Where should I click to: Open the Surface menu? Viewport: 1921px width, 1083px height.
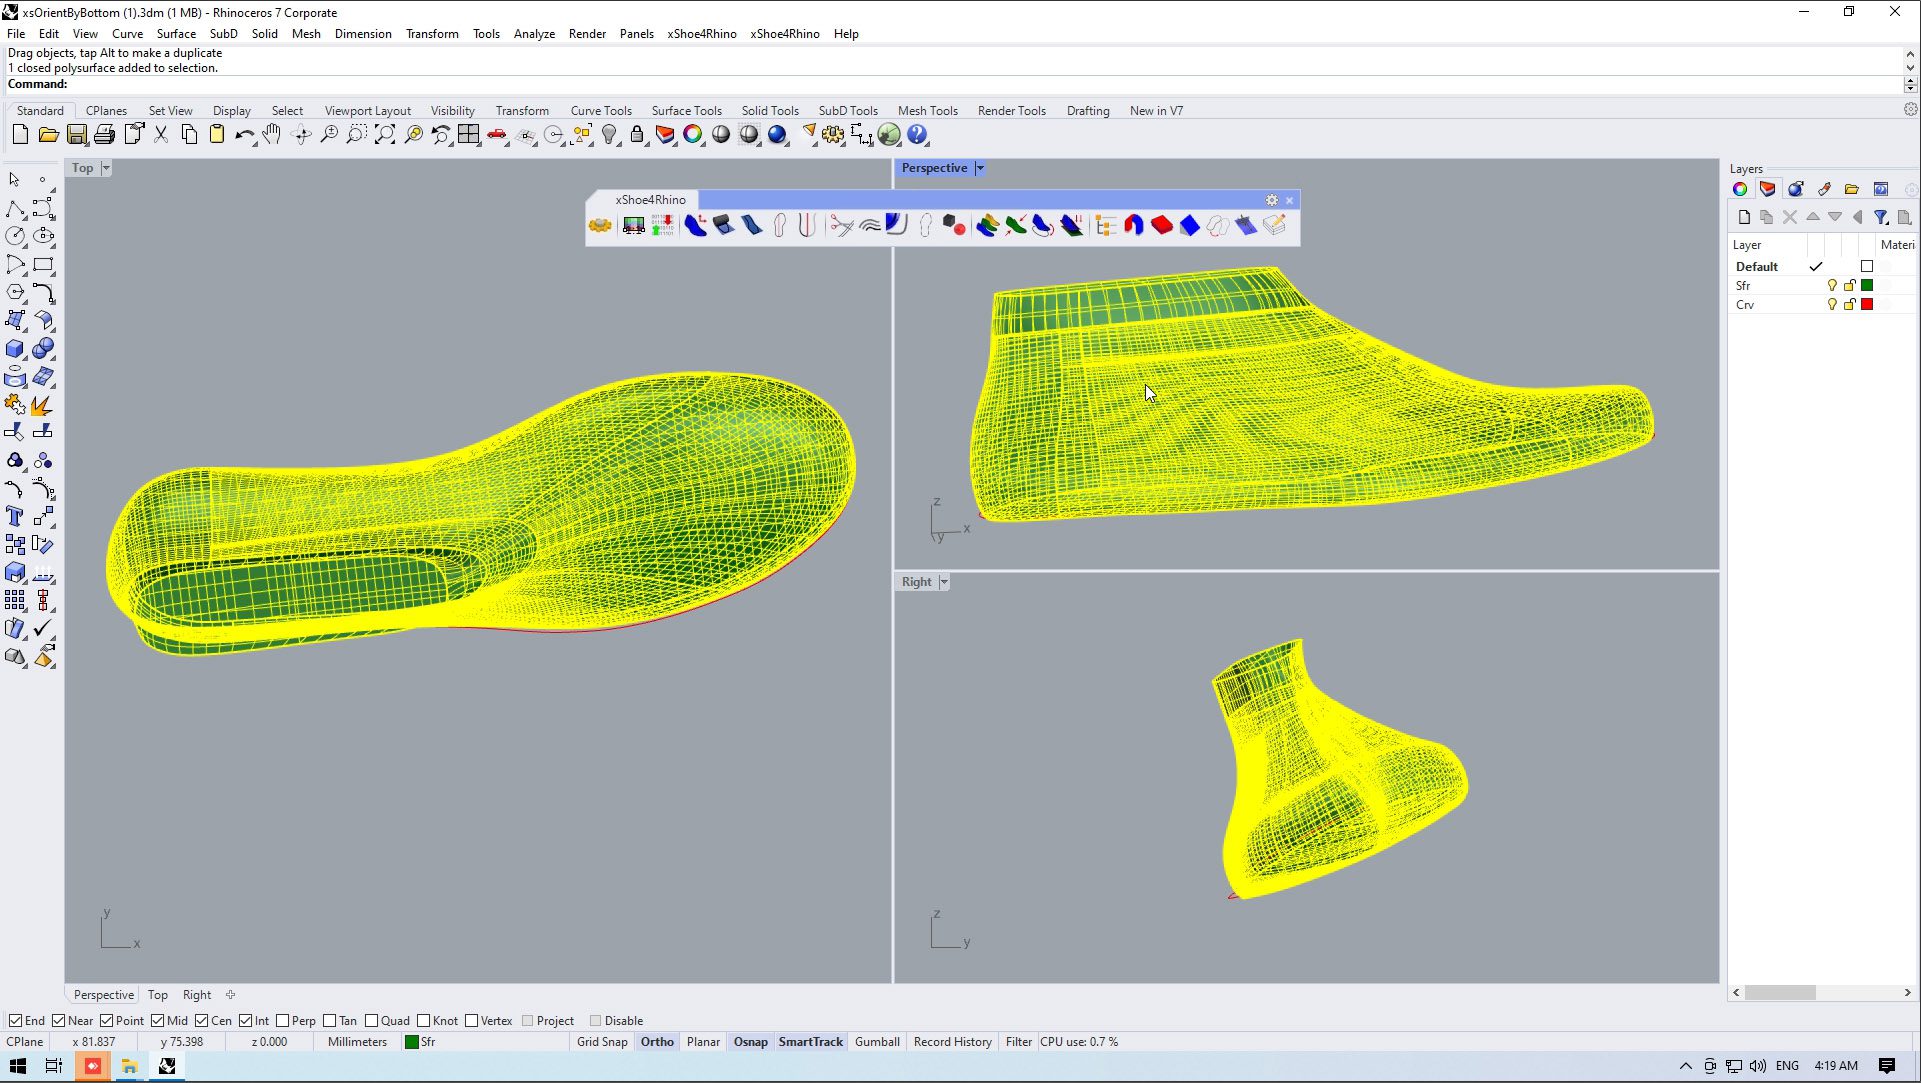176,33
